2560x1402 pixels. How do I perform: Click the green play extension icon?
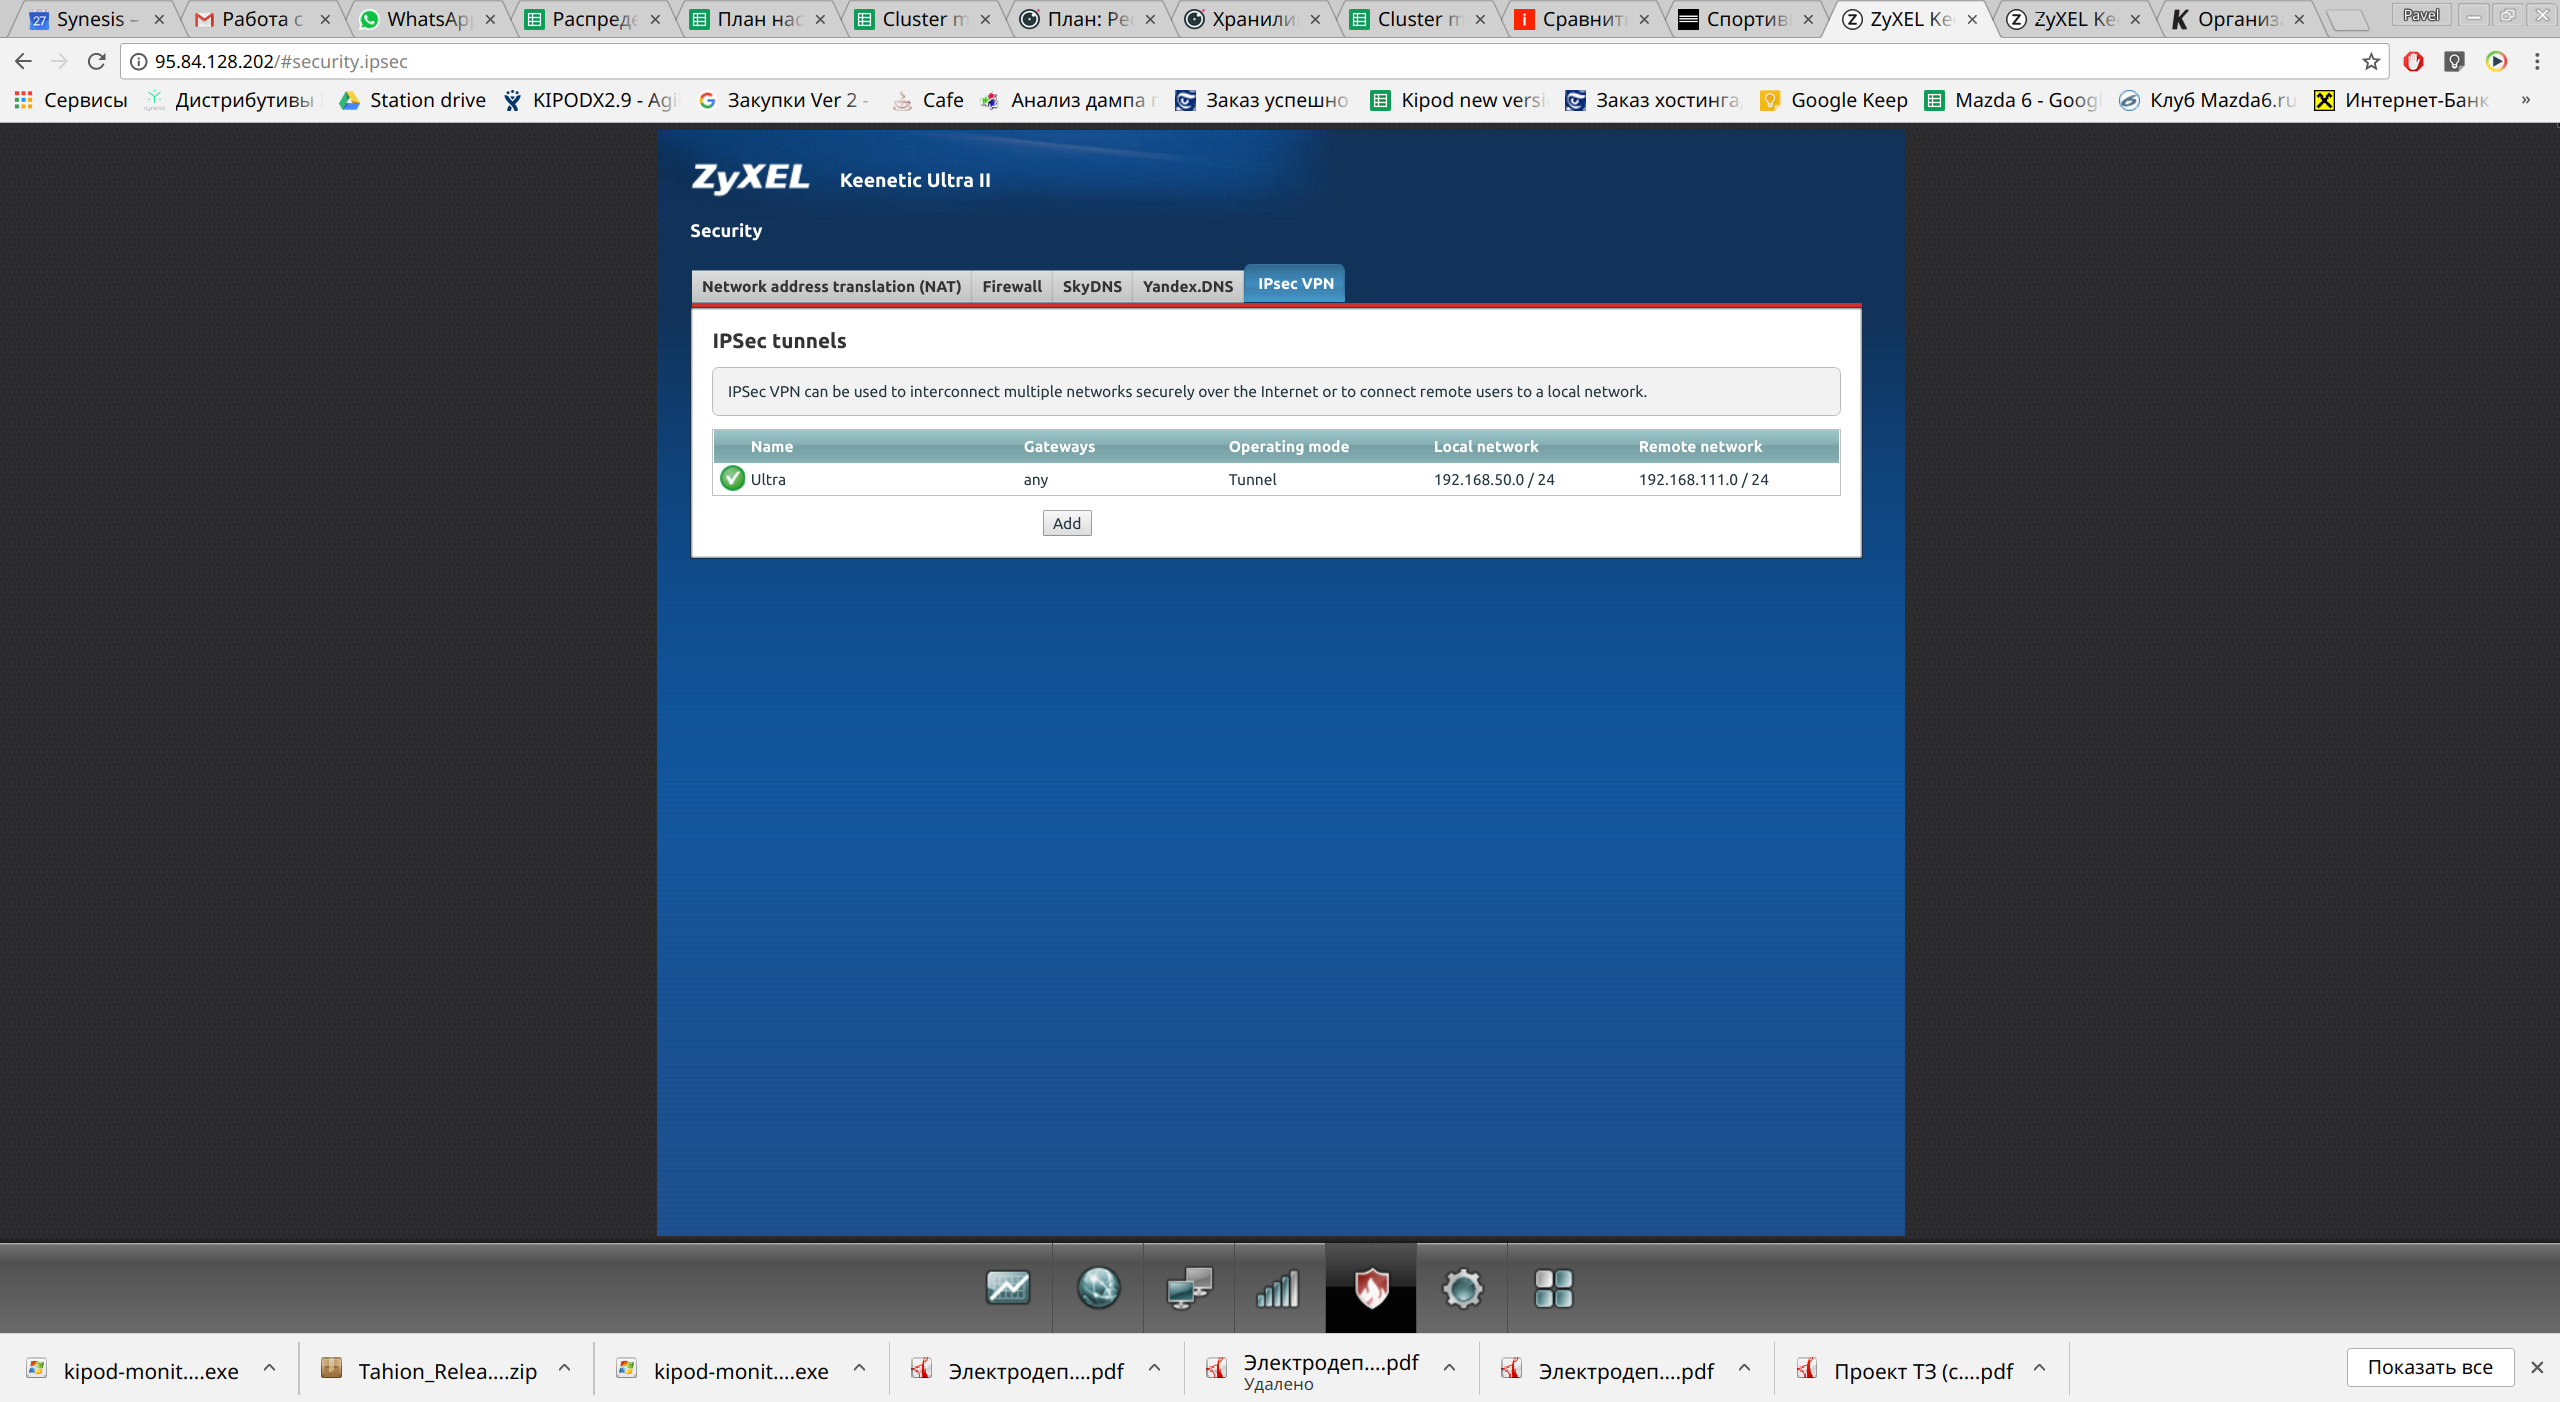click(2496, 61)
